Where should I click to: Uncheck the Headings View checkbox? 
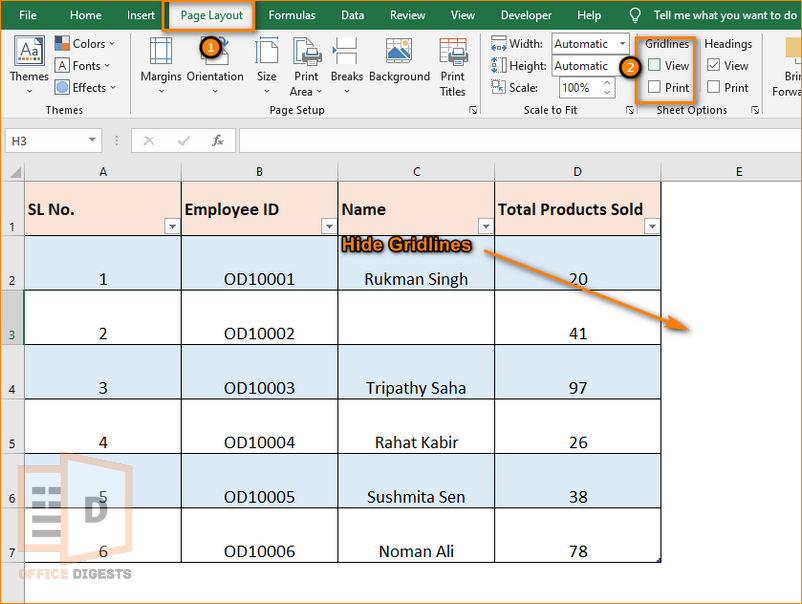click(x=713, y=65)
